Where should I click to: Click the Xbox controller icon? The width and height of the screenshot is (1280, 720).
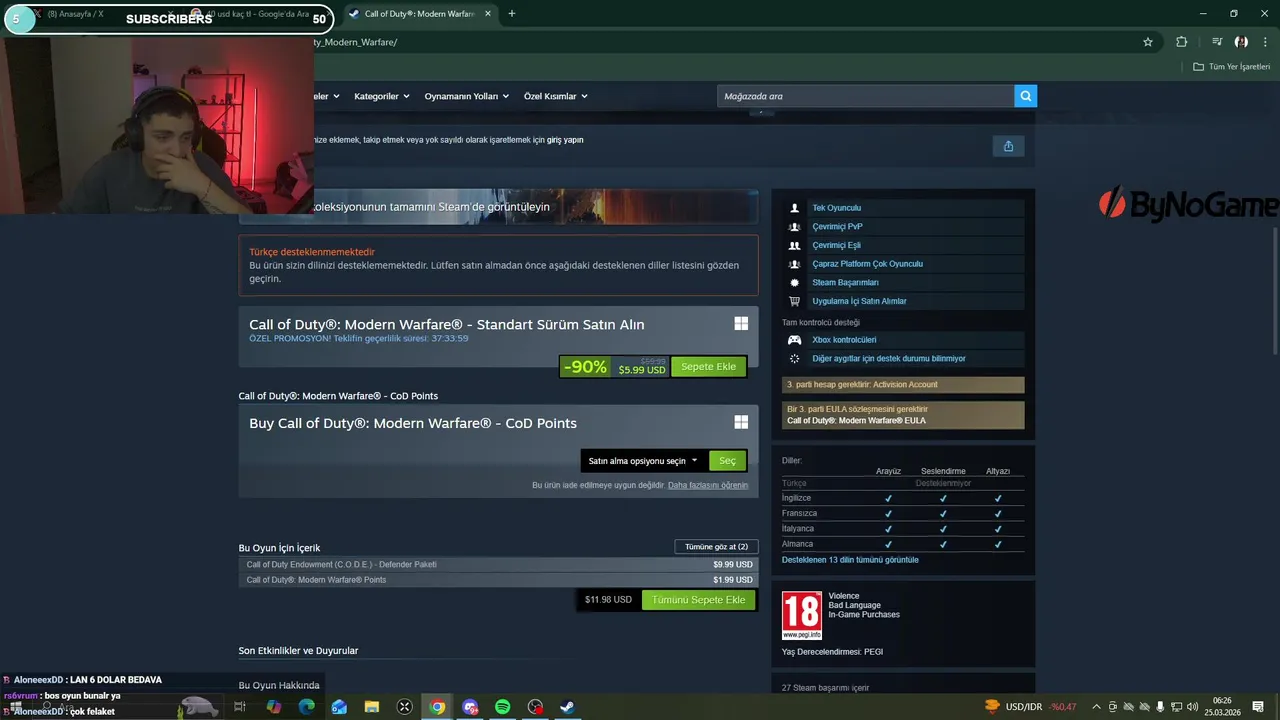pyautogui.click(x=794, y=340)
